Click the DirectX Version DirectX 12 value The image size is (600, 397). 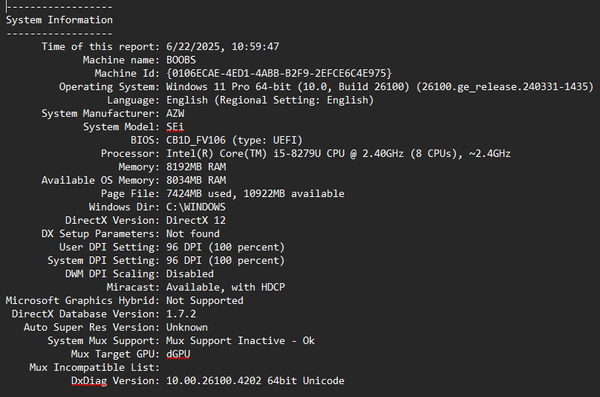[x=196, y=221]
